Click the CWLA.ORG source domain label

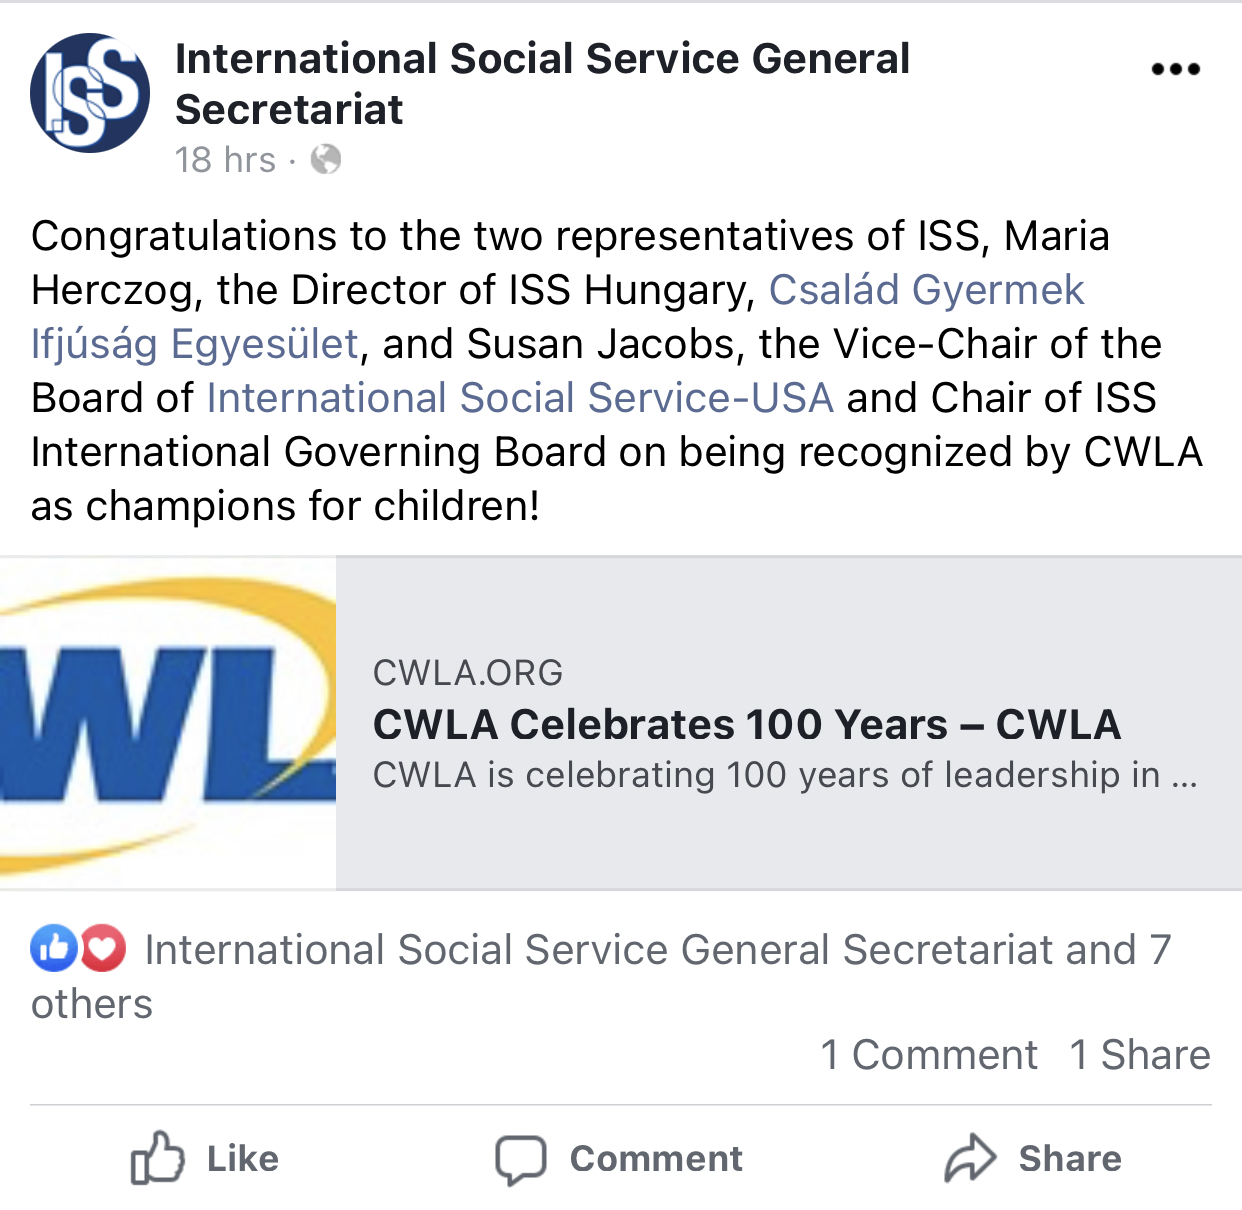tap(468, 673)
